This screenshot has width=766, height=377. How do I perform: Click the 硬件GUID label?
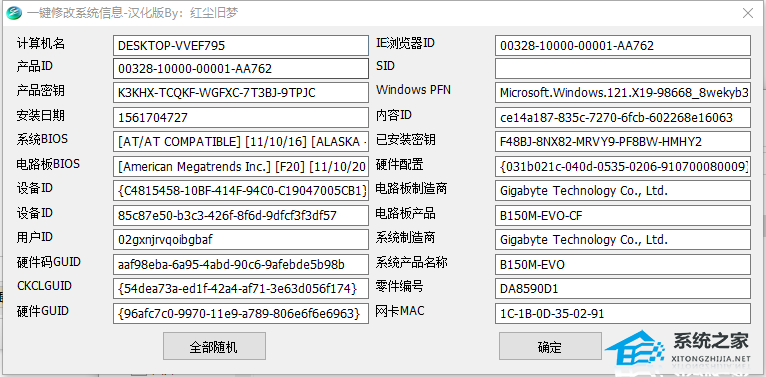(x=43, y=311)
